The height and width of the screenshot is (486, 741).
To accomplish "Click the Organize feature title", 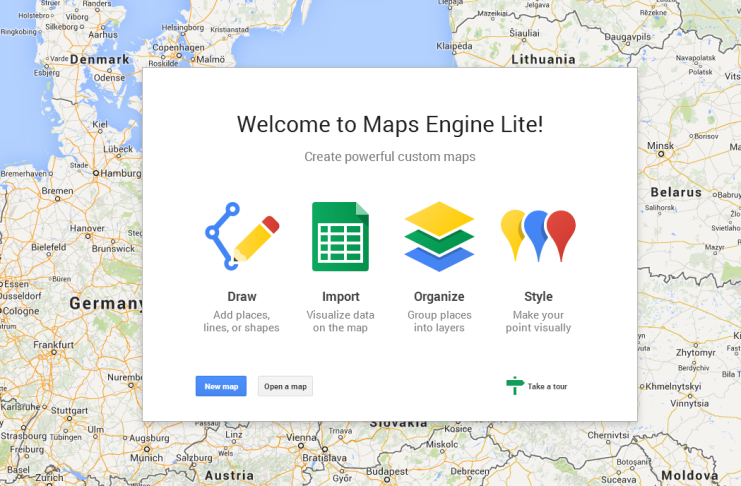I will [x=439, y=297].
